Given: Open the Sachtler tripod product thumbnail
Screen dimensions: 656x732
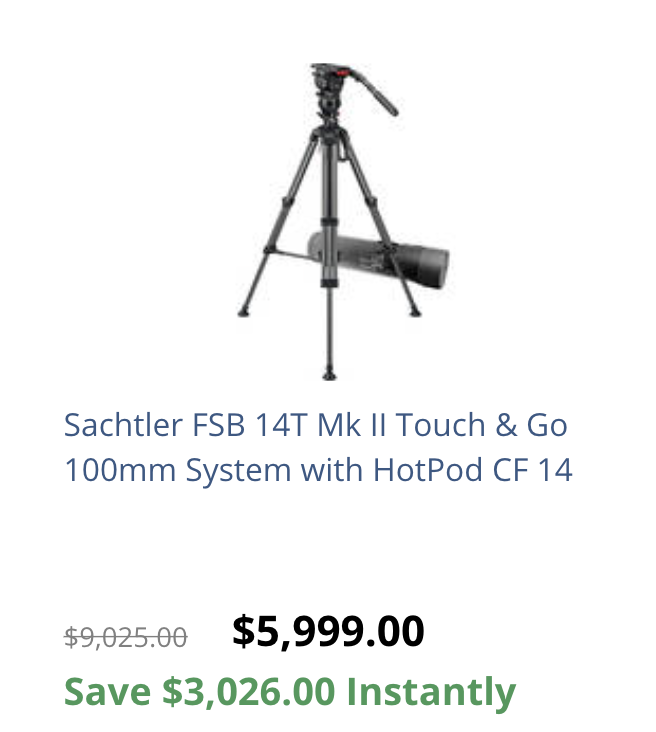Looking at the screenshot, I should [x=343, y=222].
